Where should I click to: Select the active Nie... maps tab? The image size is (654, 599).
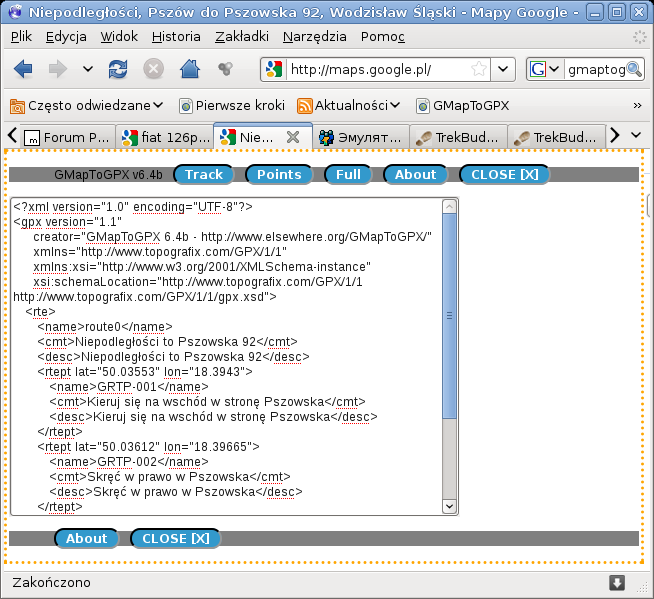pyautogui.click(x=255, y=137)
